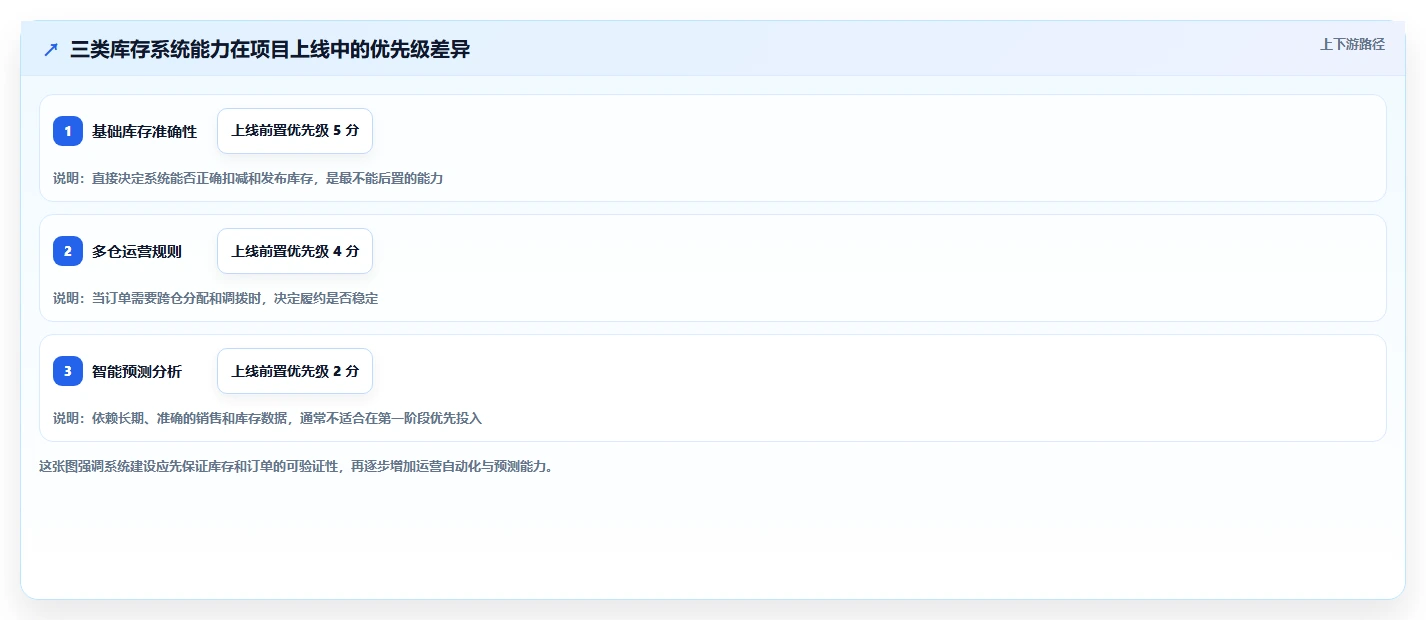Select the 基础库存准确性 heading

click(x=144, y=131)
